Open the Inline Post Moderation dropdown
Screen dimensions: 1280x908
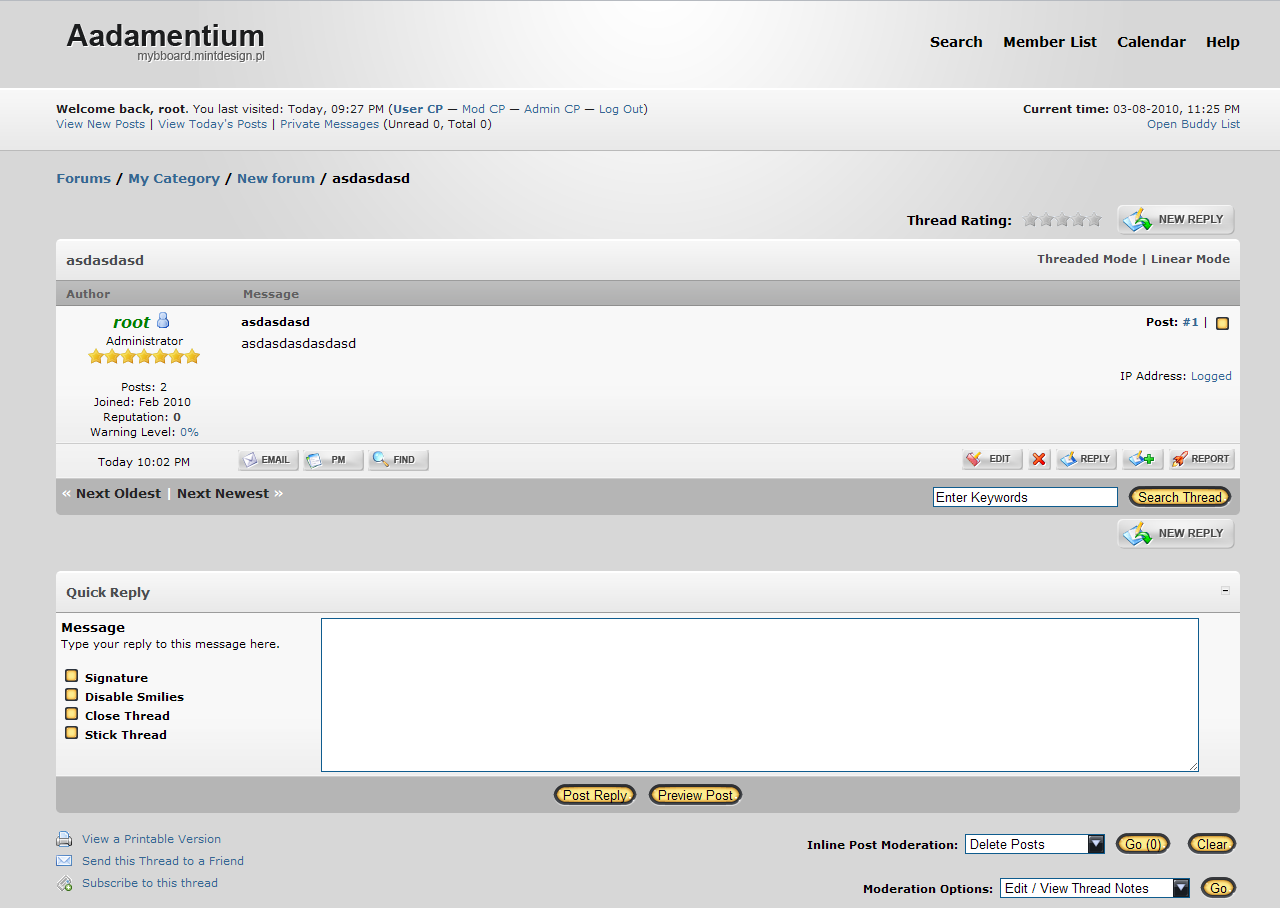[x=1035, y=844]
